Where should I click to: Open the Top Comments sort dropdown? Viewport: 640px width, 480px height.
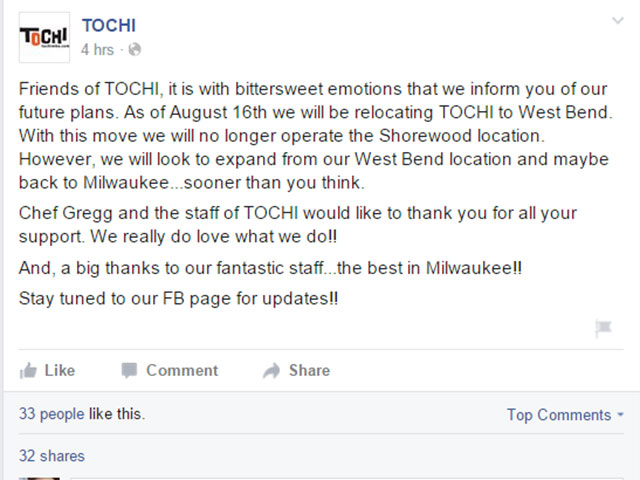(565, 415)
